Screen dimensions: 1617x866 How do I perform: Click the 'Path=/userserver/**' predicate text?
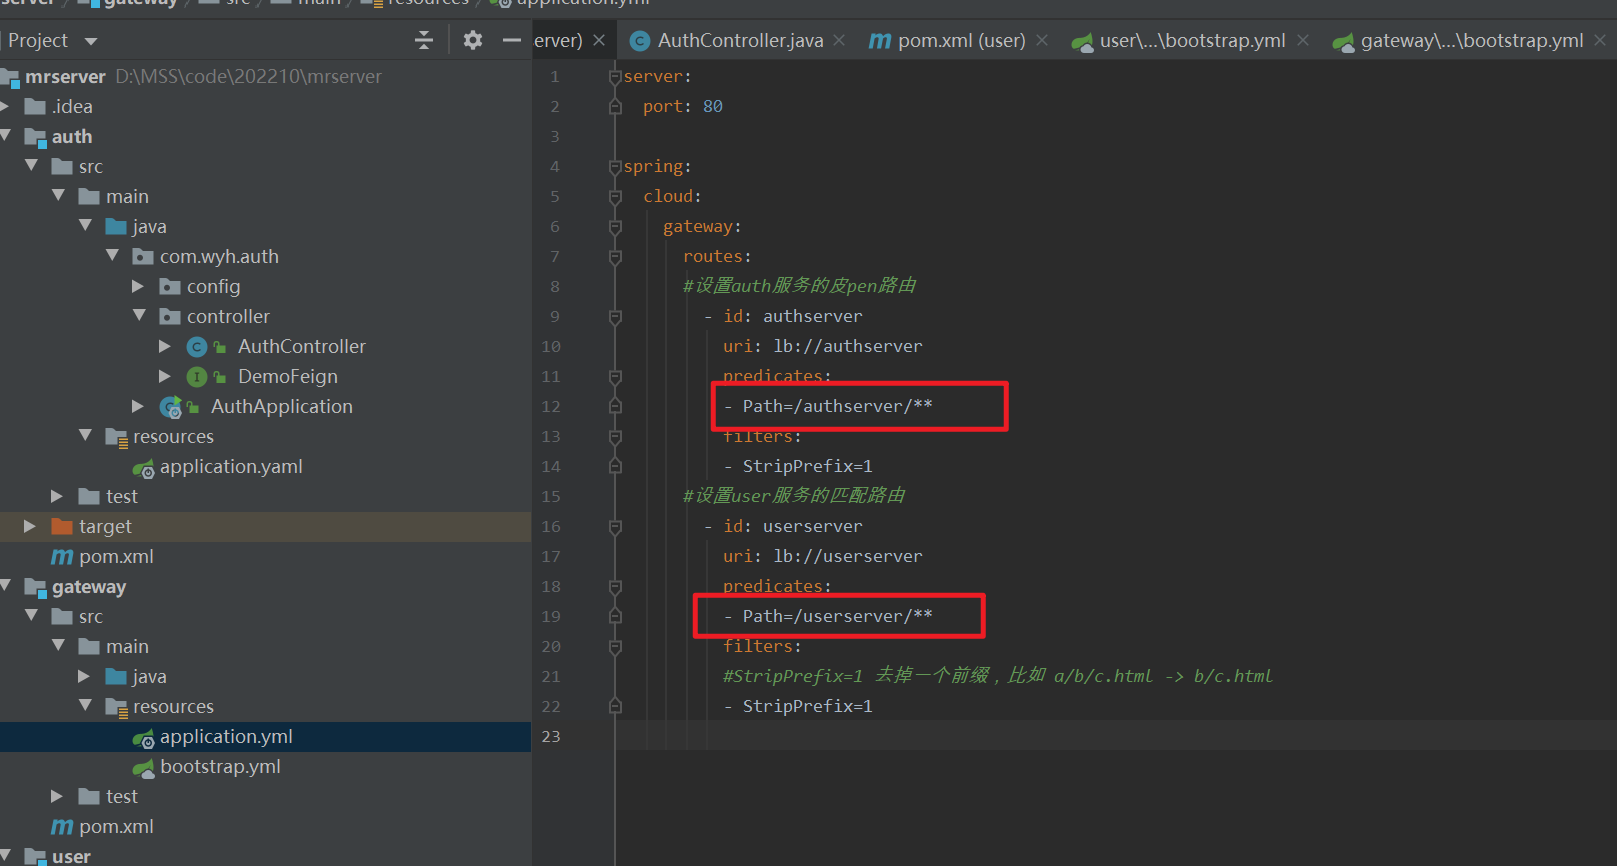(838, 617)
